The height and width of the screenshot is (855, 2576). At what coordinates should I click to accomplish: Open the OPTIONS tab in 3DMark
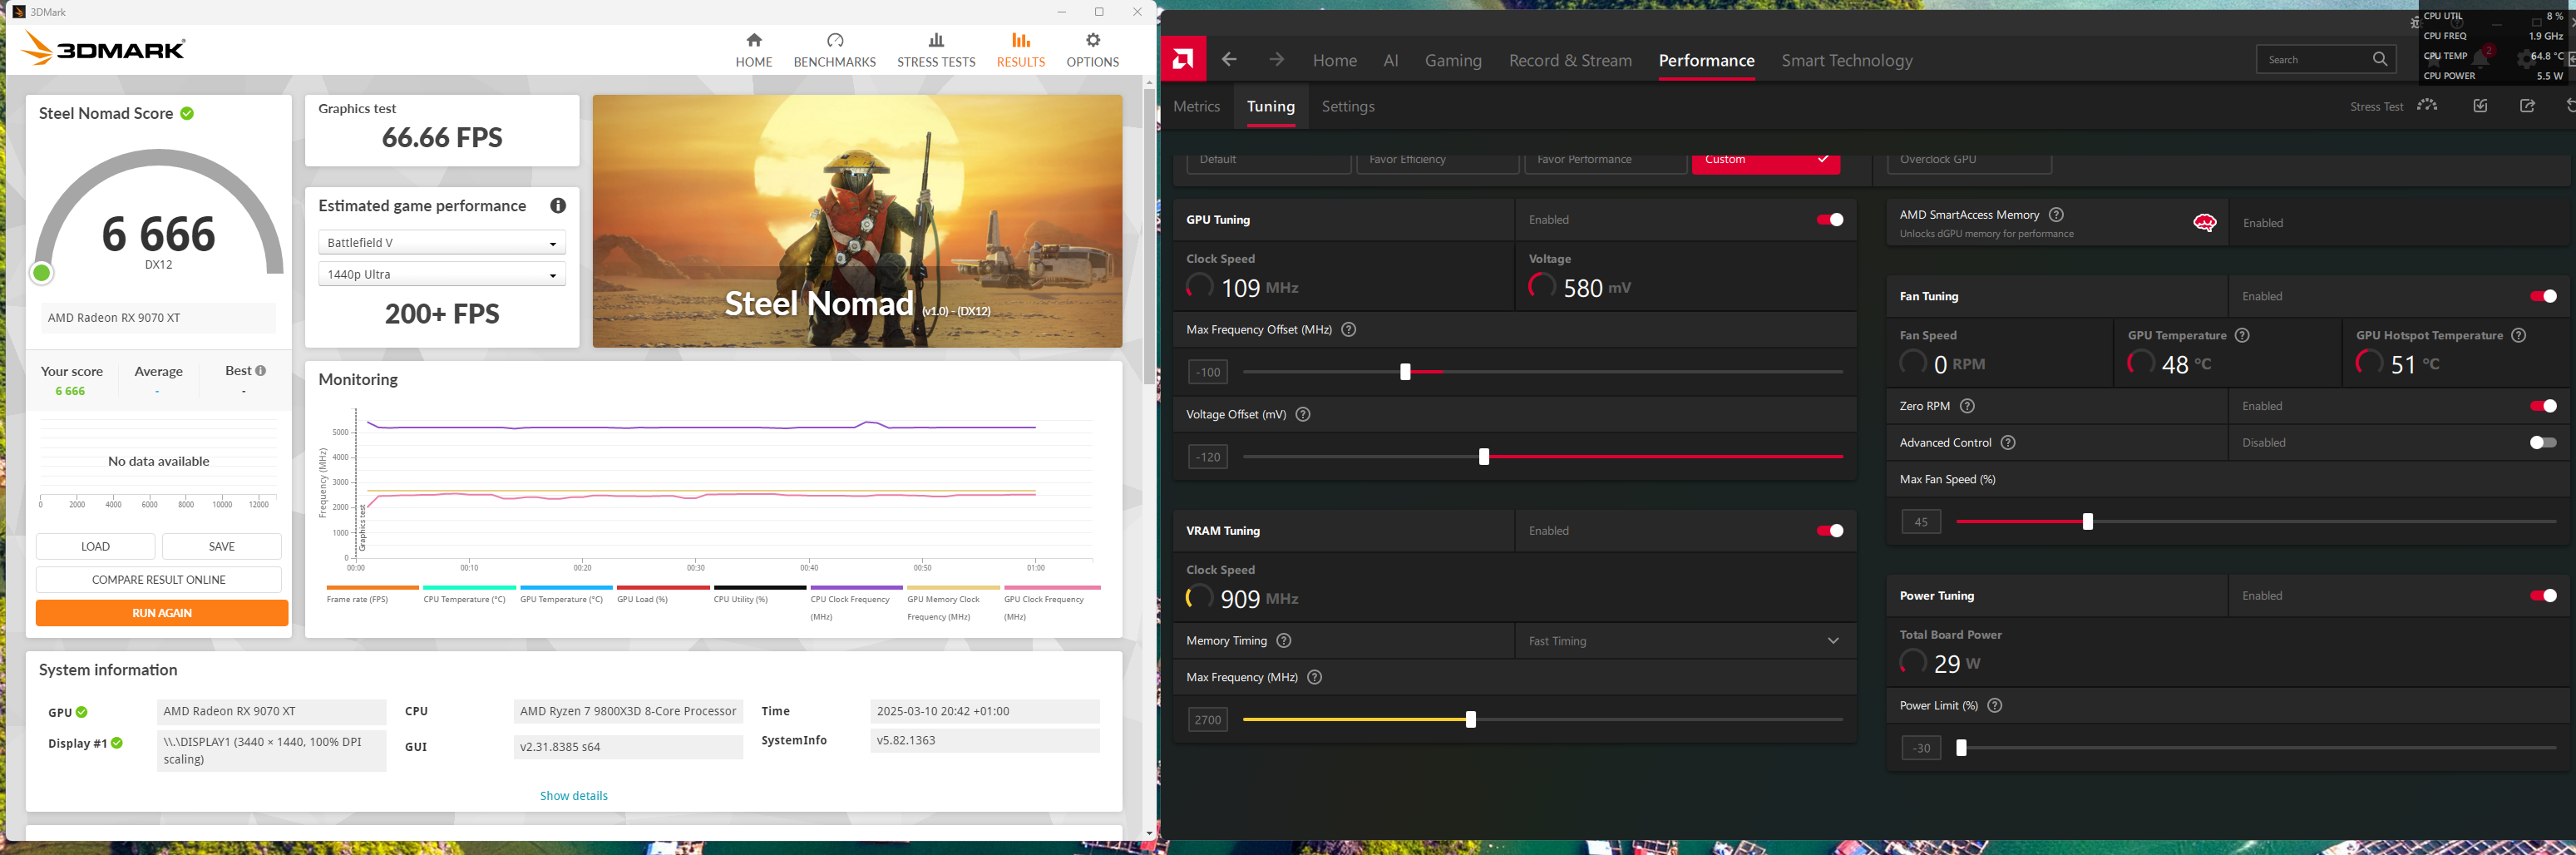1093,50
